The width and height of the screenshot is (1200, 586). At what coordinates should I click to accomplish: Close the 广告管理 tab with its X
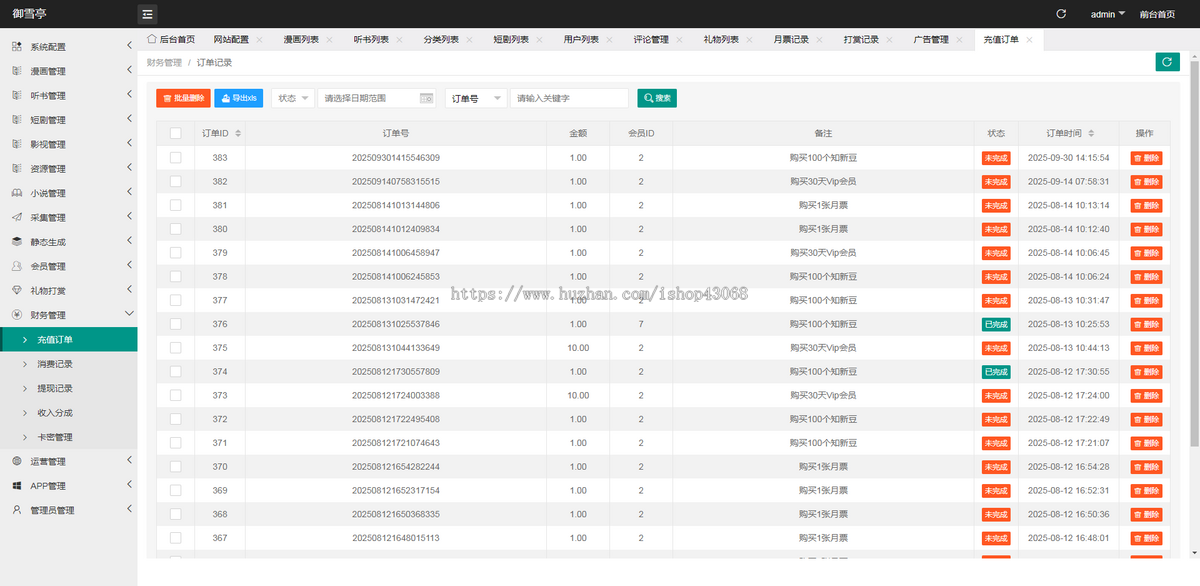pos(959,40)
